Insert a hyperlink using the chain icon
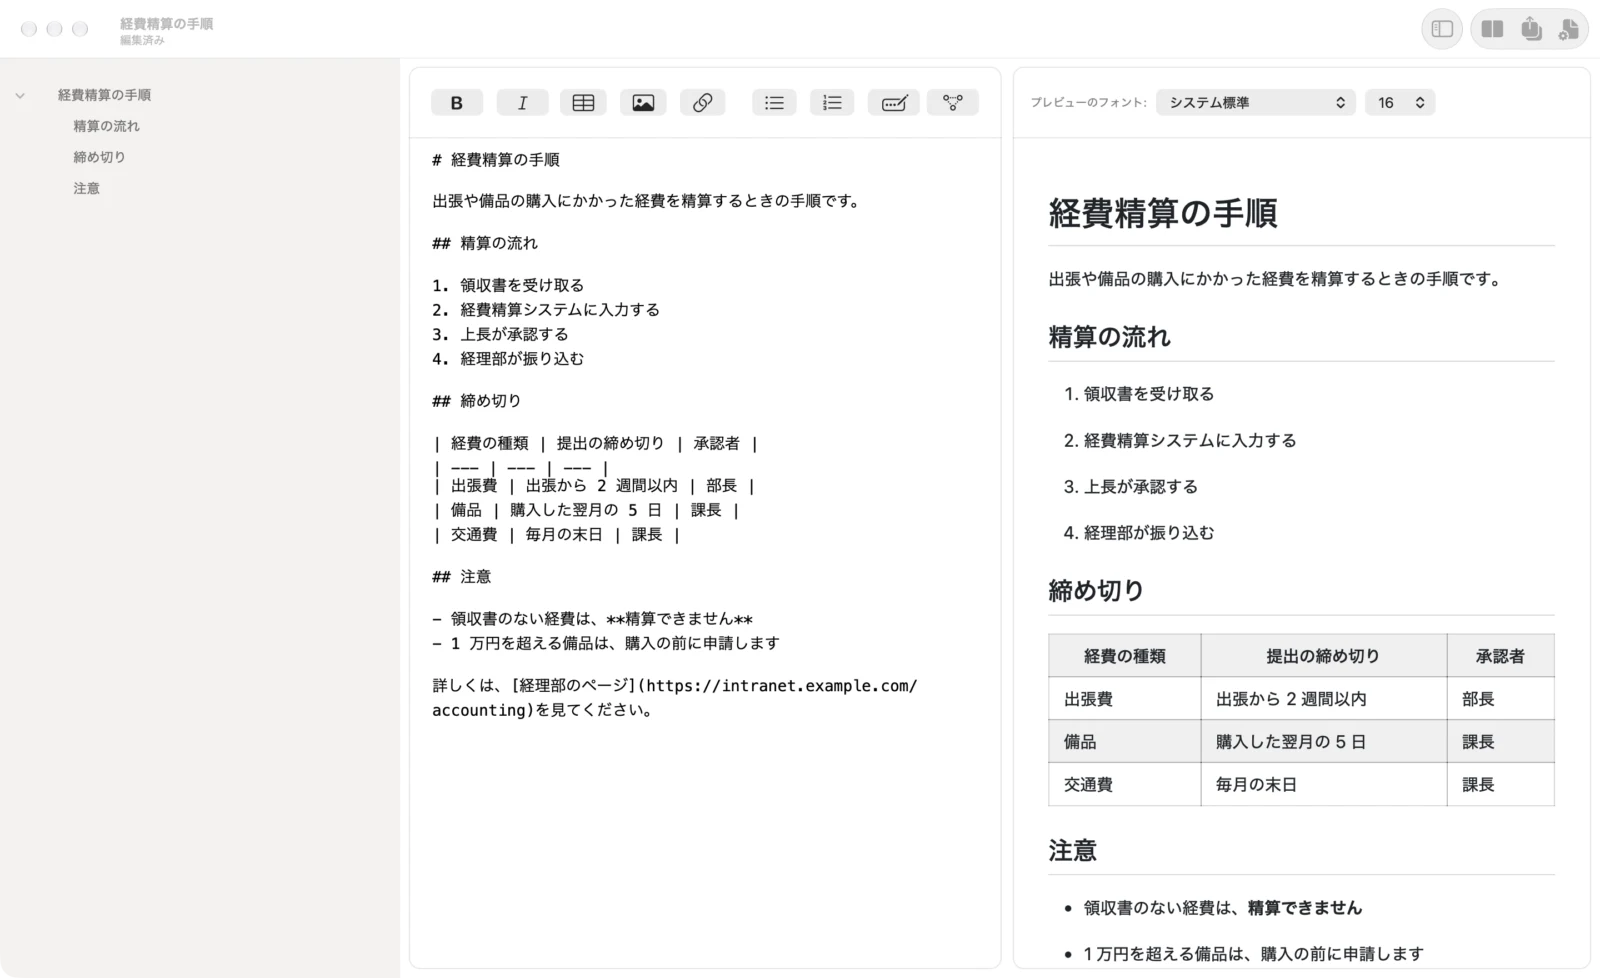The height and width of the screenshot is (978, 1600). pos(703,102)
